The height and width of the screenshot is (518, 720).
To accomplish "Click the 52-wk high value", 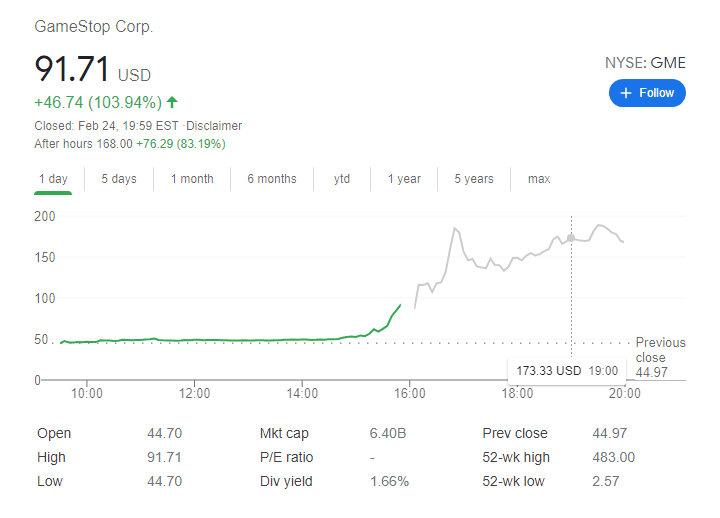I will pyautogui.click(x=612, y=457).
